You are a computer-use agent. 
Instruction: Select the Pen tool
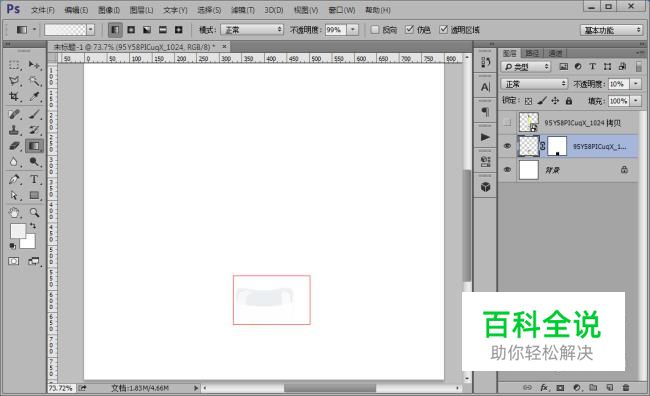click(14, 180)
